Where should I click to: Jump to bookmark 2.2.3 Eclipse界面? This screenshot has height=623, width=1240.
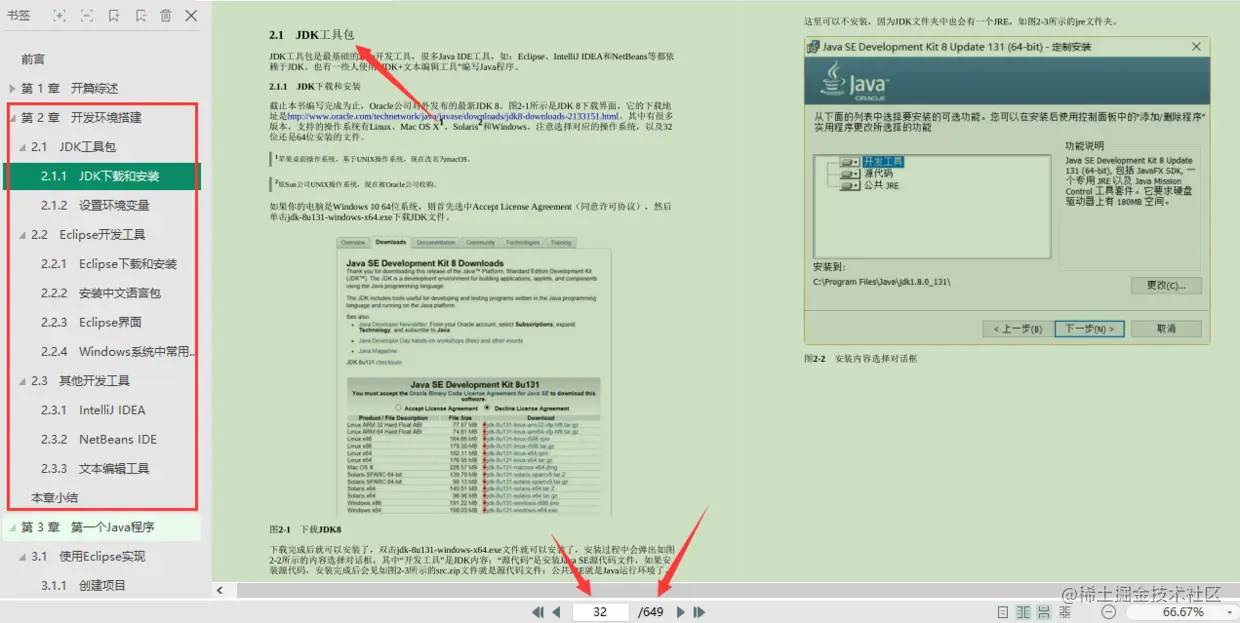click(x=91, y=322)
